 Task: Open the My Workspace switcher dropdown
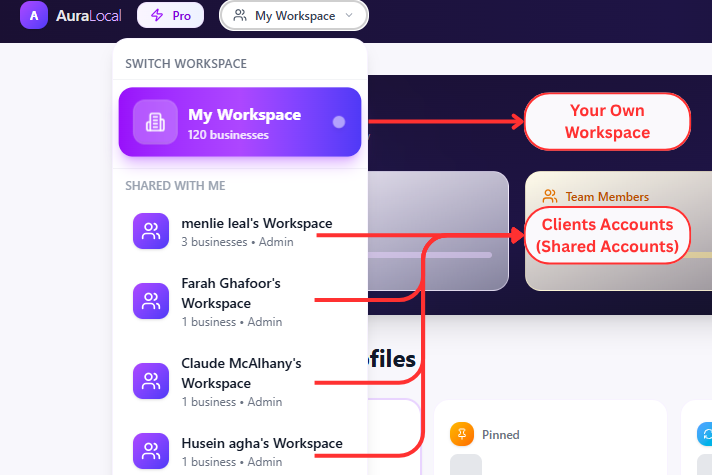294,15
